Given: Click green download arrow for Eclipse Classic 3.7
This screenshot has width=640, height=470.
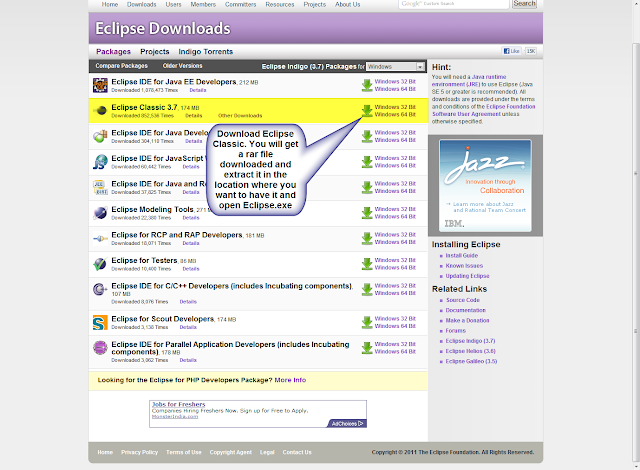Looking at the screenshot, I should [367, 111].
